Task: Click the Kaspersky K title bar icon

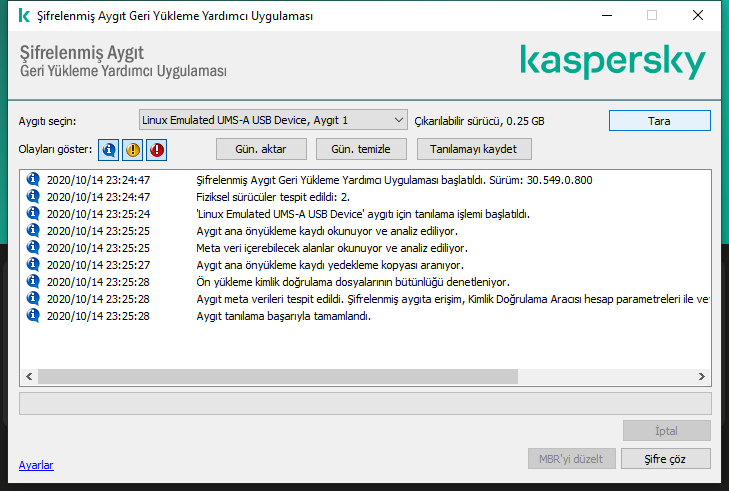Action: [x=24, y=16]
